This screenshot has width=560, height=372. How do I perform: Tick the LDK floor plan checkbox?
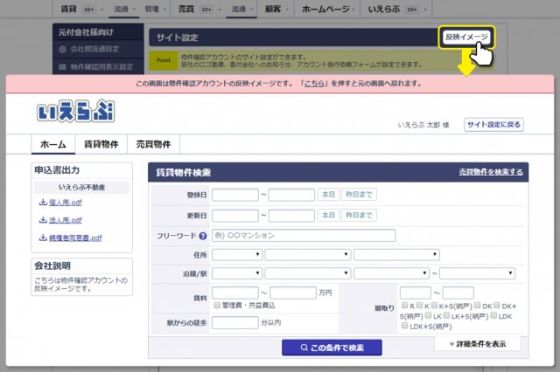[494, 316]
